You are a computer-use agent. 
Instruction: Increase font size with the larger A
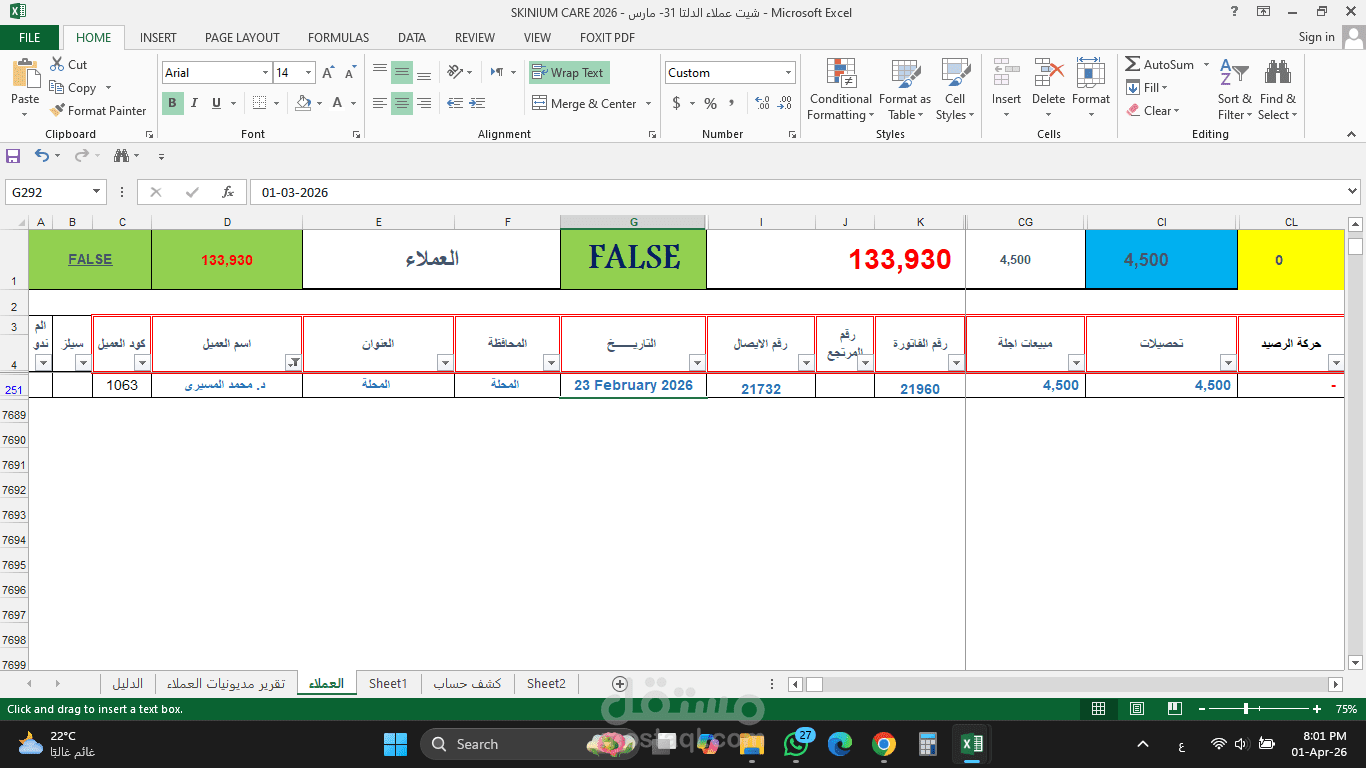pos(328,73)
